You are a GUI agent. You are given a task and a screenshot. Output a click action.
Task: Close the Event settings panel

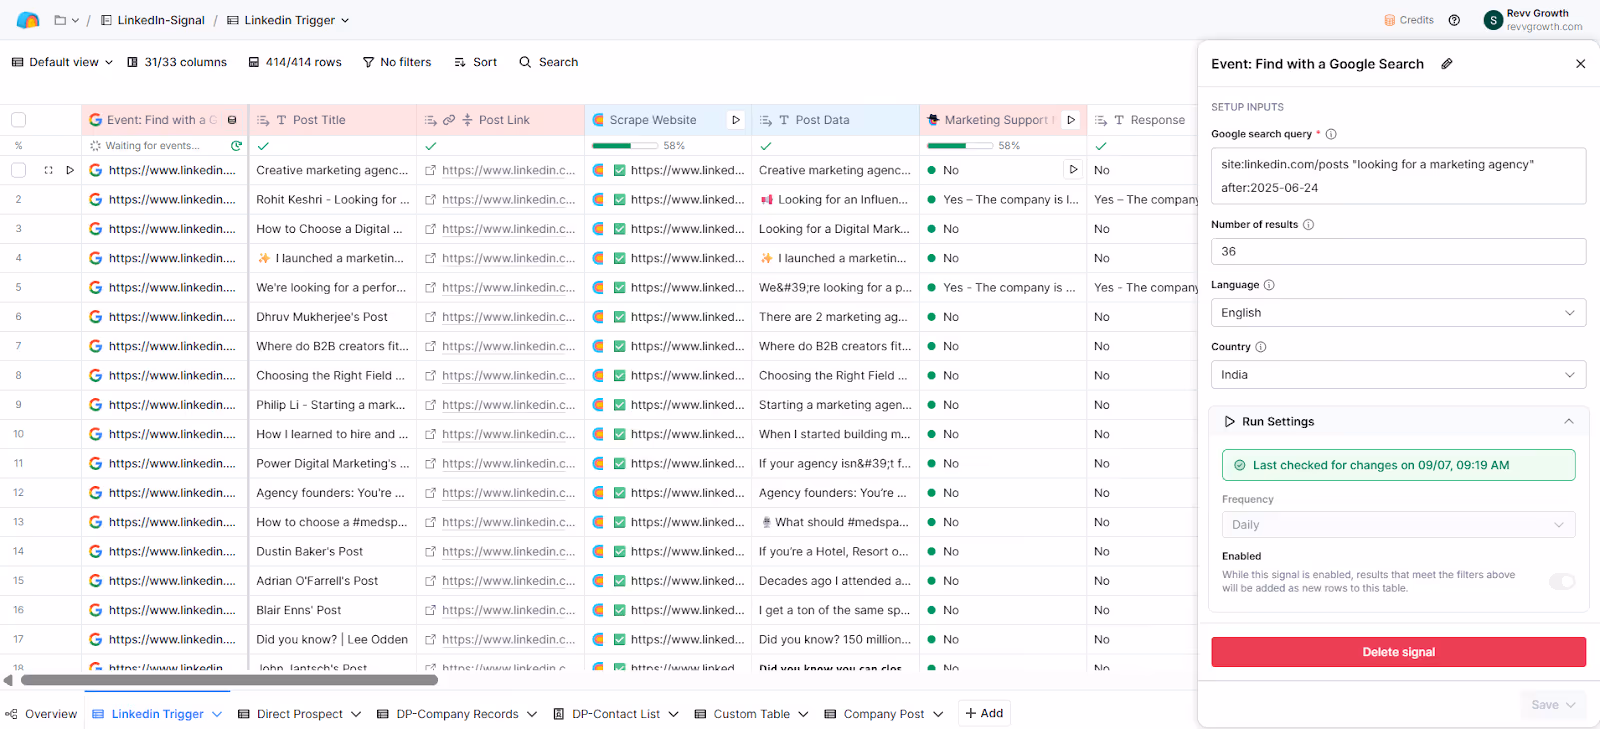coord(1580,64)
